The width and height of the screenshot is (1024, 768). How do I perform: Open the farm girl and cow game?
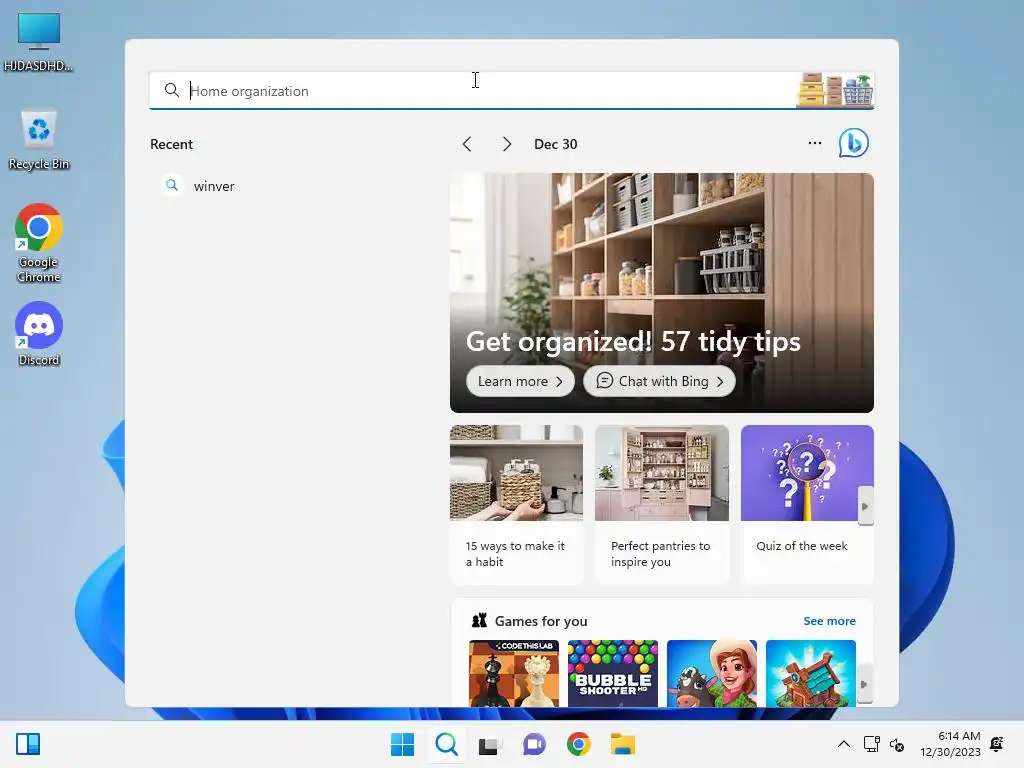point(712,673)
